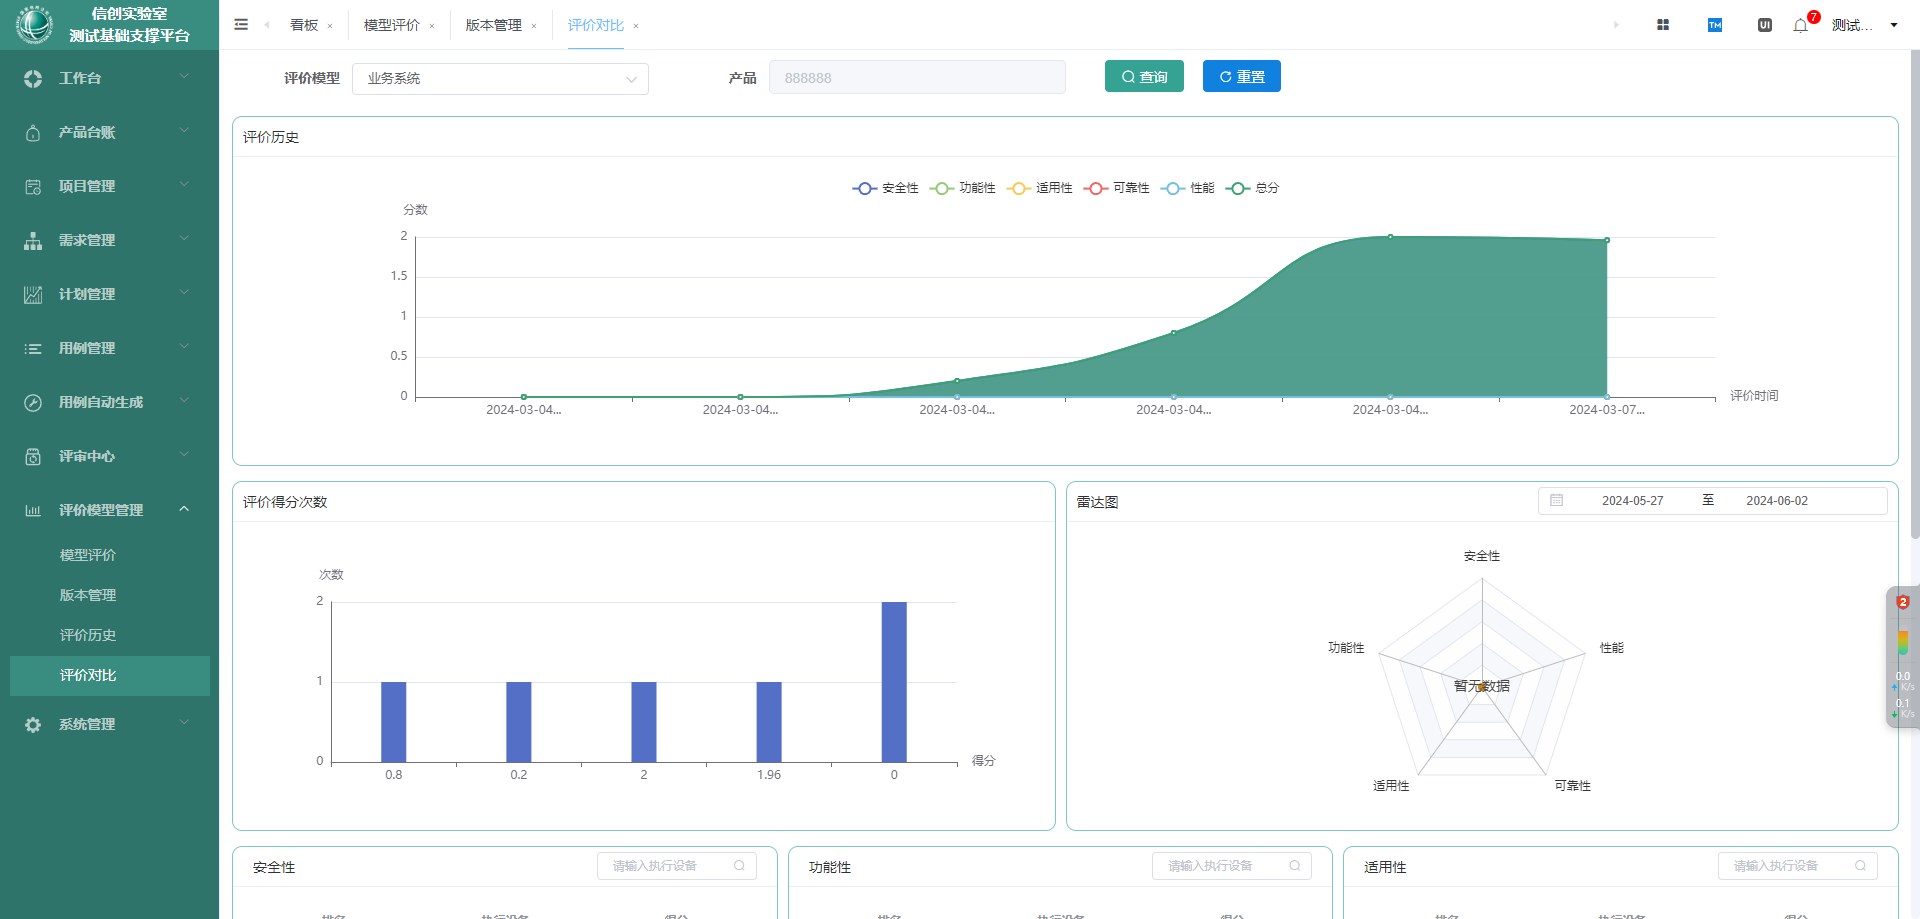Click the 产品 input field
Viewport: 1920px width, 919px height.
coord(917,78)
